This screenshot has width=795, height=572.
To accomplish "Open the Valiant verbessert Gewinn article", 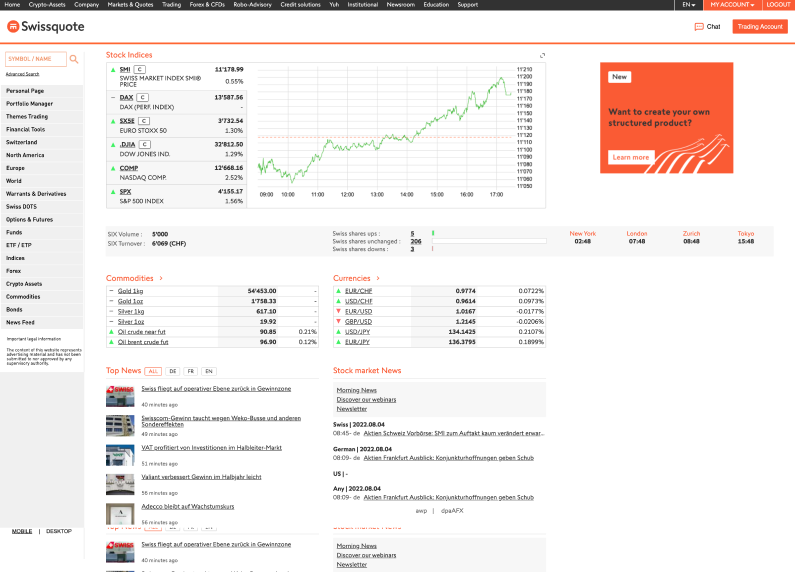I will pos(201,477).
